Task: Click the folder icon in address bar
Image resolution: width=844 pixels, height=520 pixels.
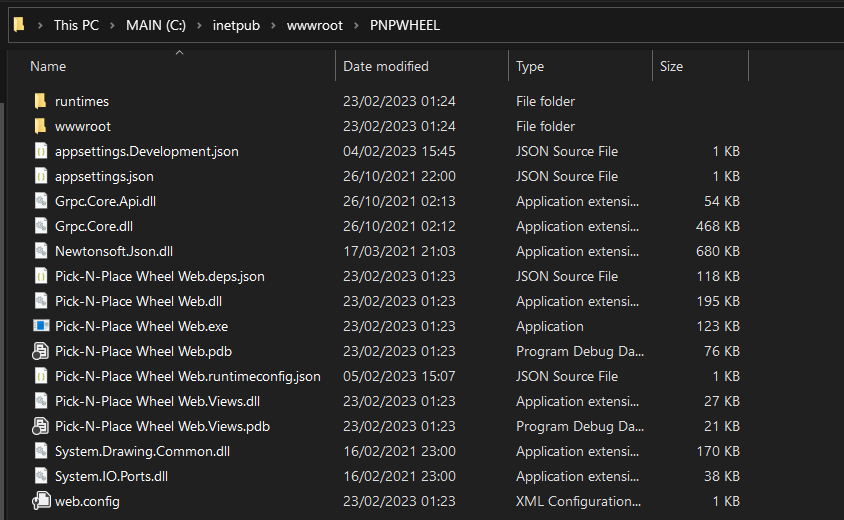Action: click(19, 25)
